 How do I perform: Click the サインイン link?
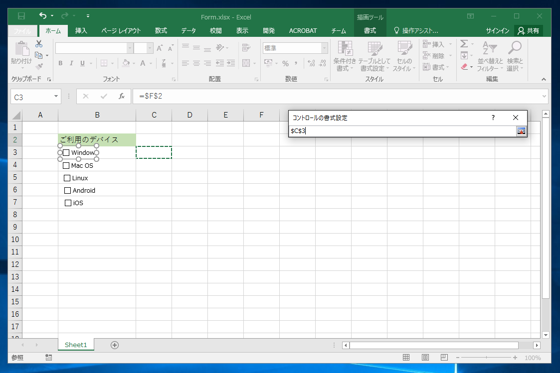498,31
